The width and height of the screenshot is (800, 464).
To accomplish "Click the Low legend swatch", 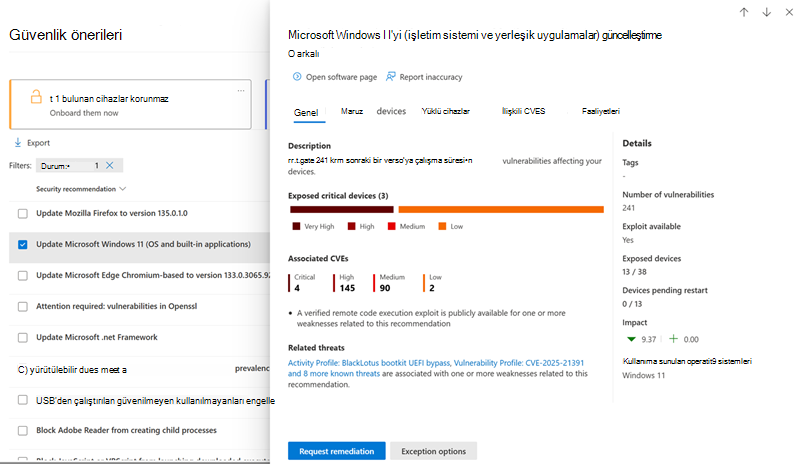I will [x=442, y=226].
